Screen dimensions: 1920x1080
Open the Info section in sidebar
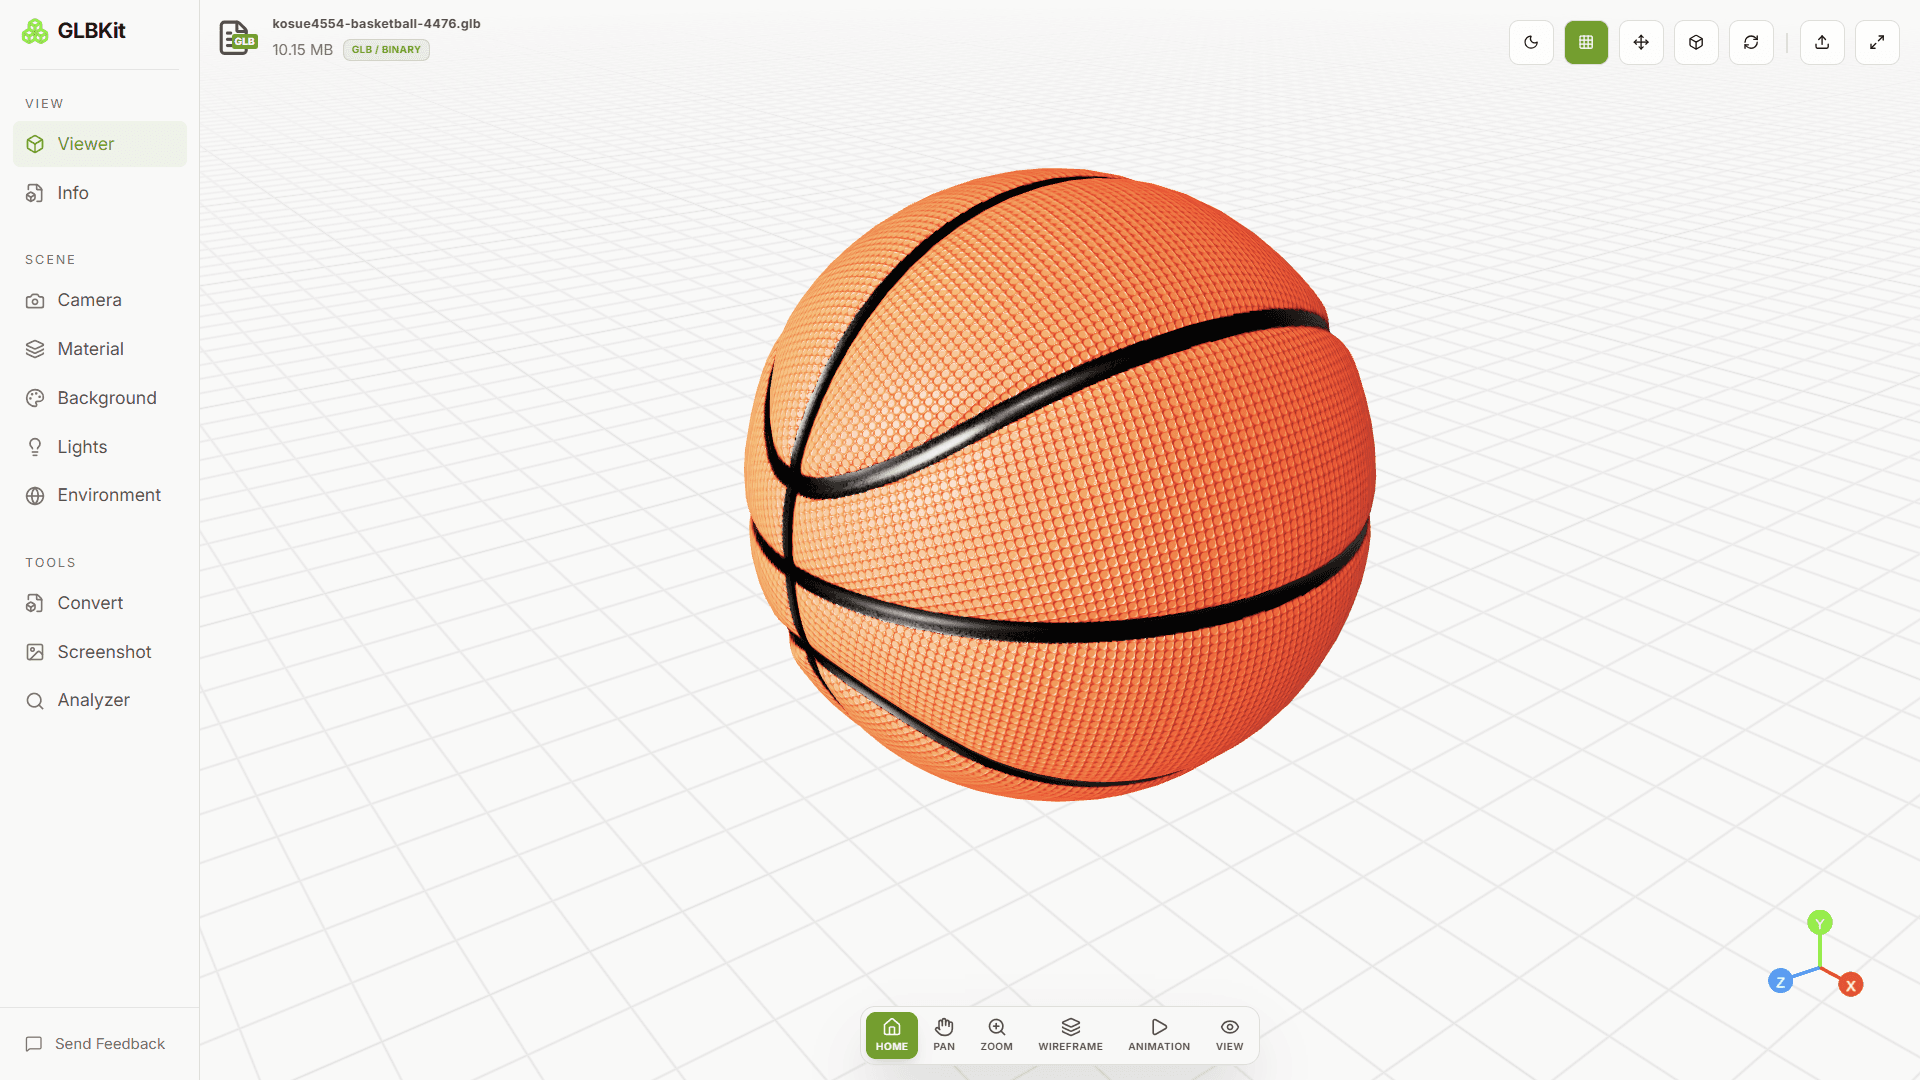pos(100,193)
